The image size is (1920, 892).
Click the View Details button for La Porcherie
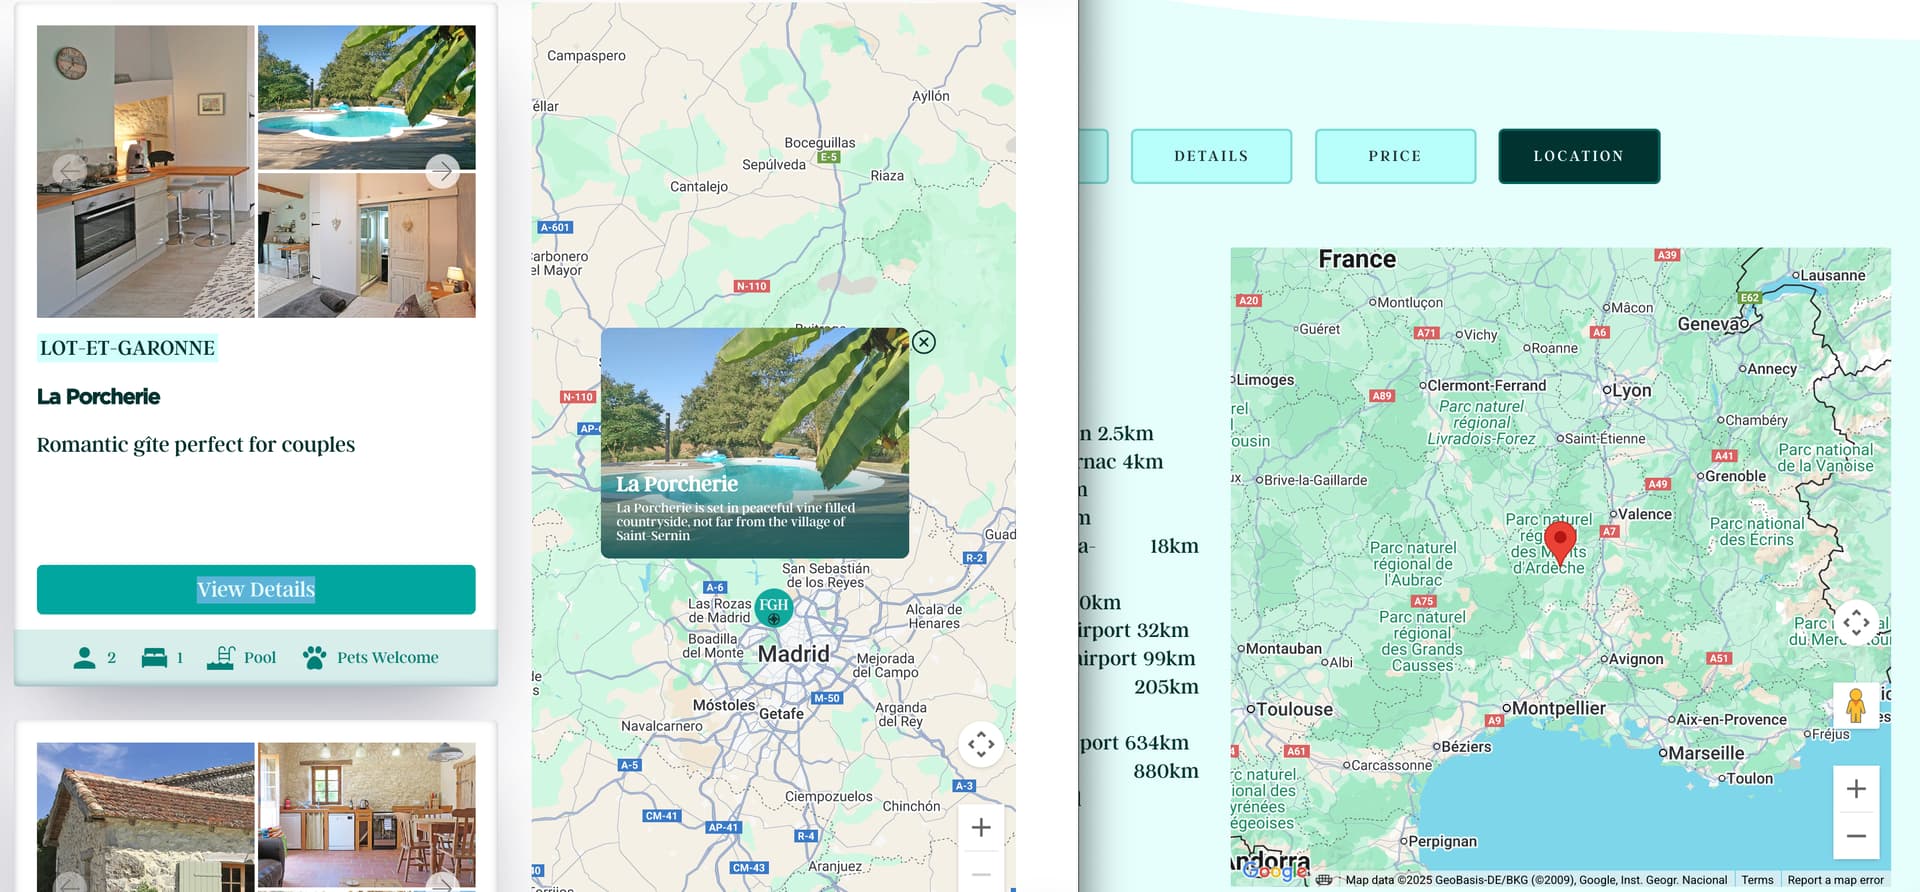pyautogui.click(x=256, y=590)
